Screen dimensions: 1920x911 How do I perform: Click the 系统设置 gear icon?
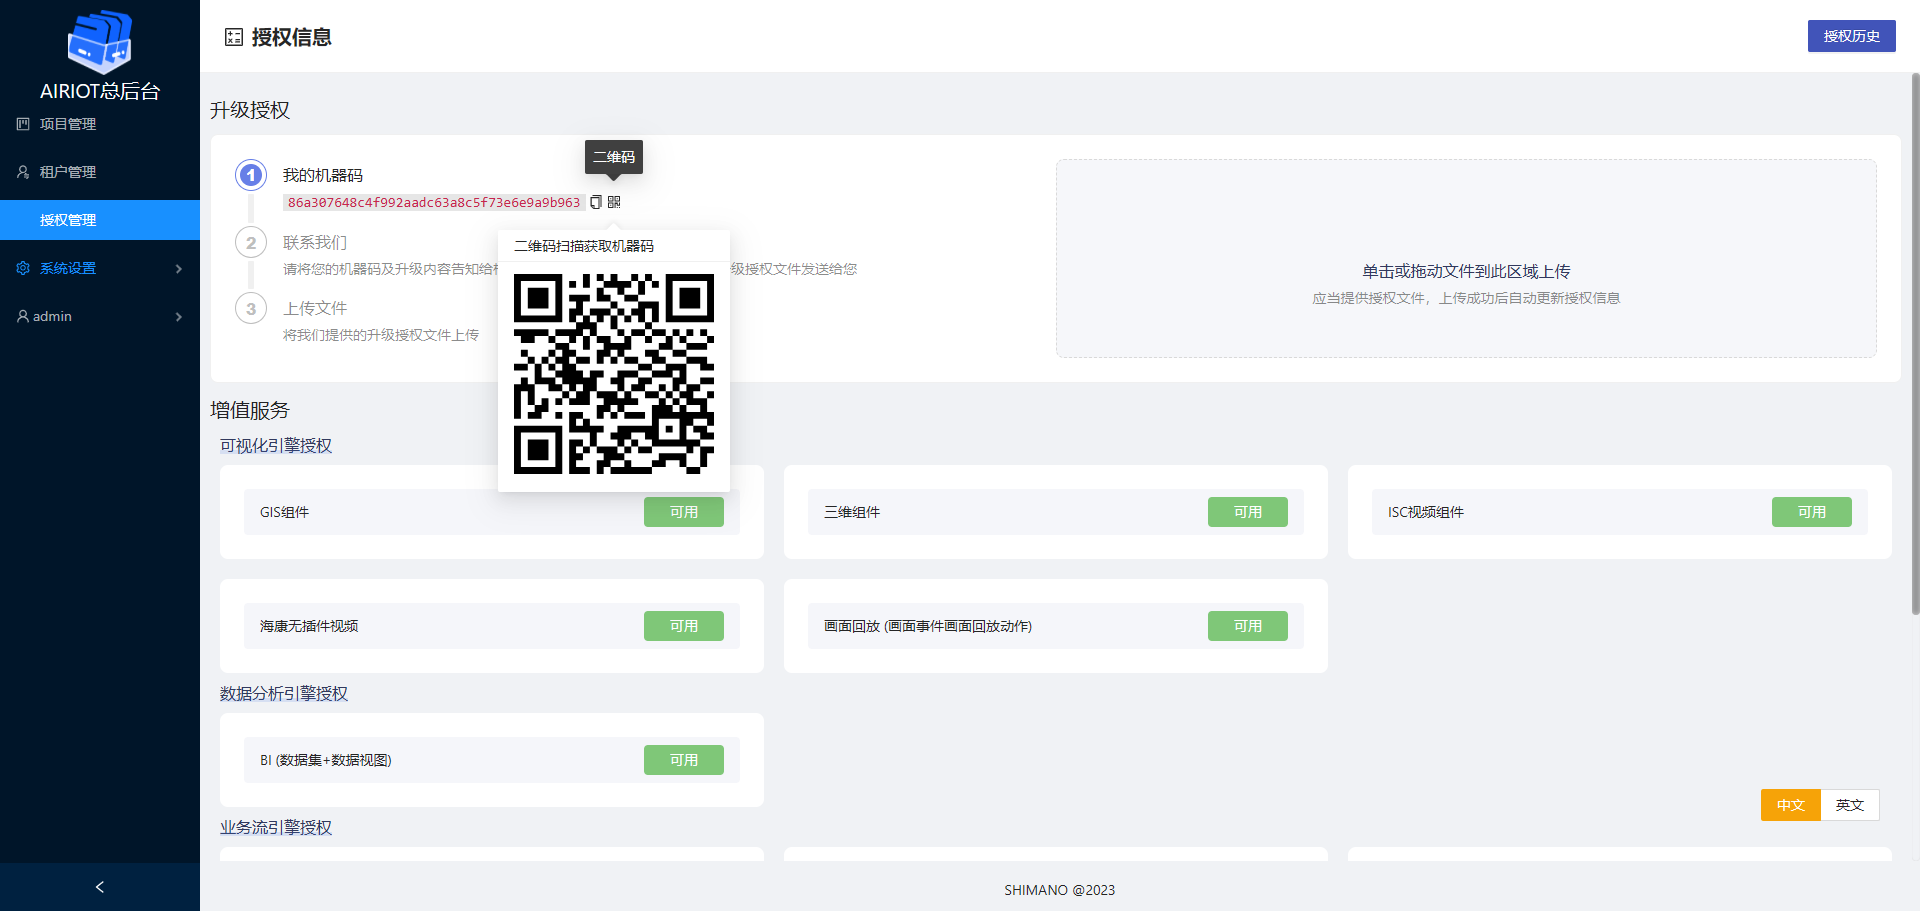[23, 268]
